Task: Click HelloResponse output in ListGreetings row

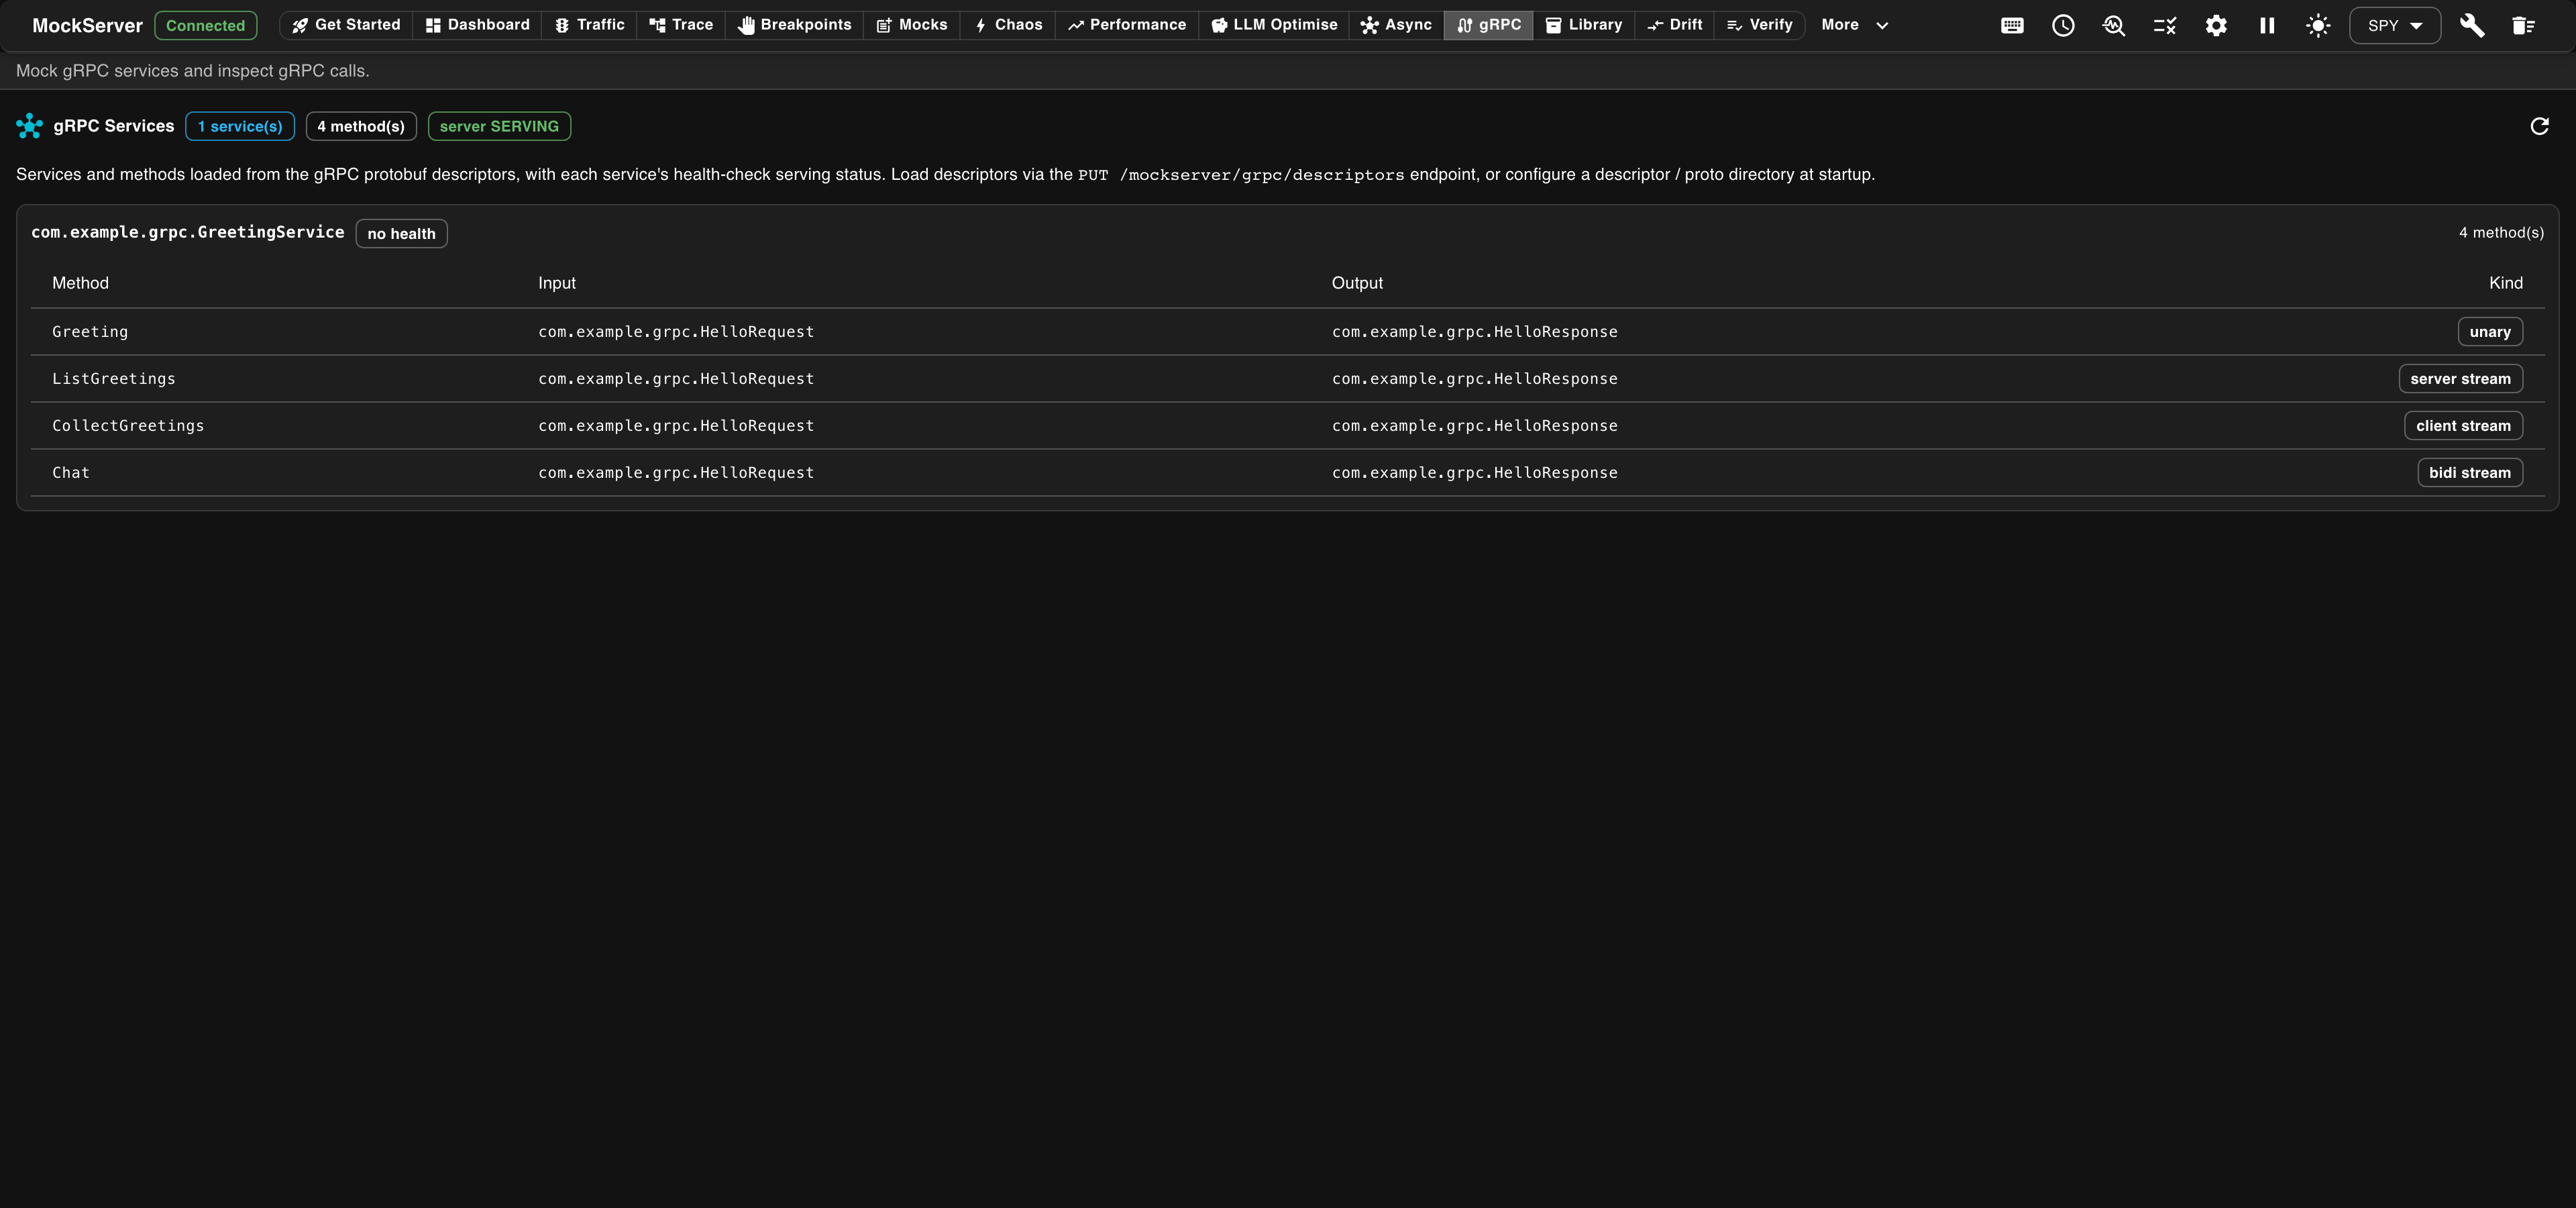Action: pos(1475,379)
